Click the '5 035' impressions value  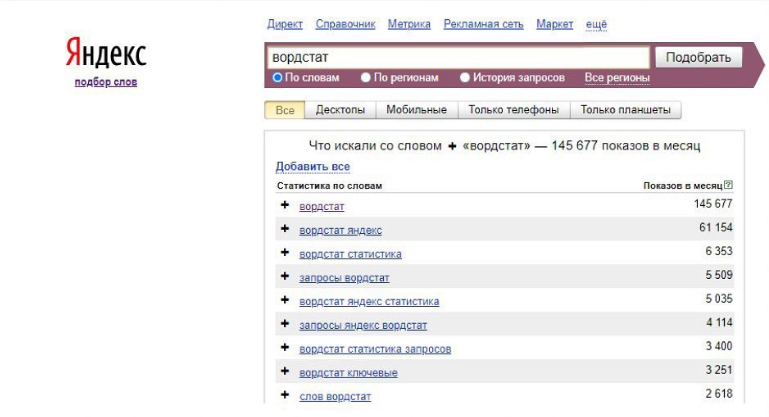coord(719,299)
